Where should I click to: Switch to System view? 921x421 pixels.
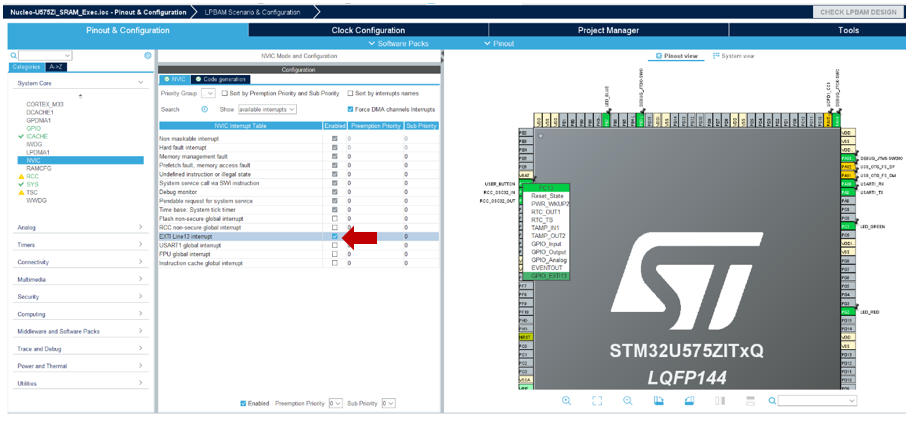734,56
